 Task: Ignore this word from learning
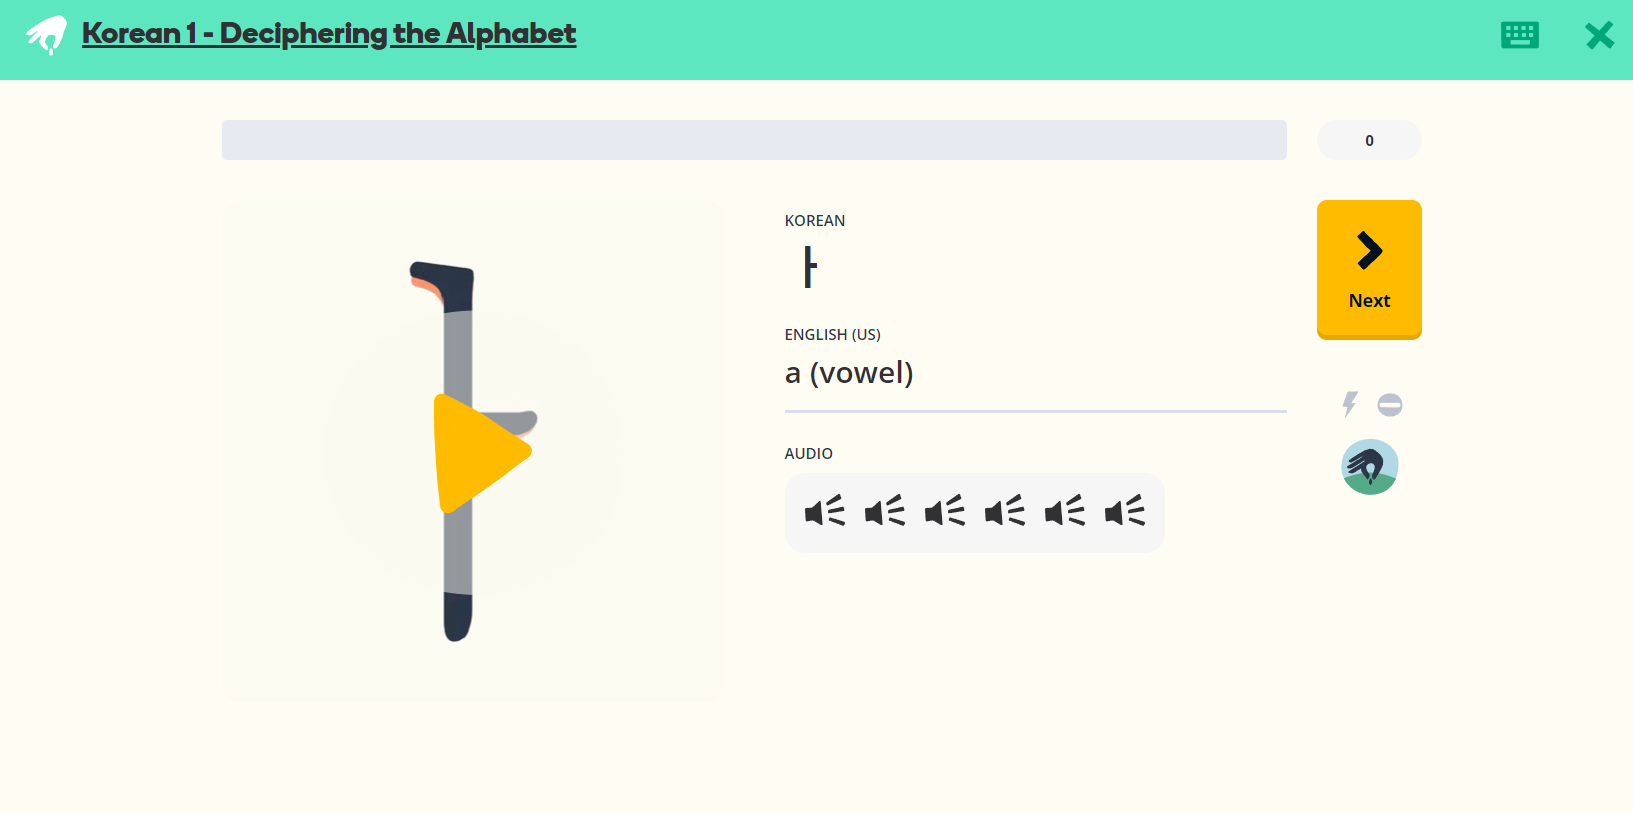1391,404
